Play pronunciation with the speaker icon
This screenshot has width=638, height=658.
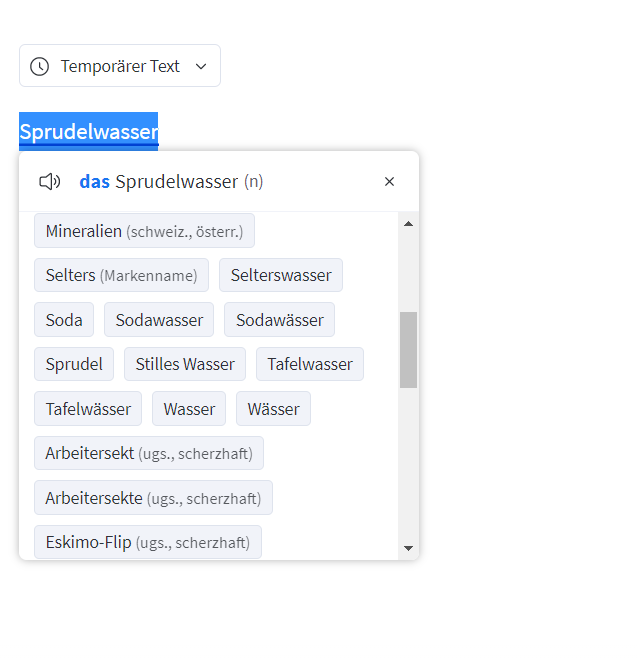click(x=50, y=182)
